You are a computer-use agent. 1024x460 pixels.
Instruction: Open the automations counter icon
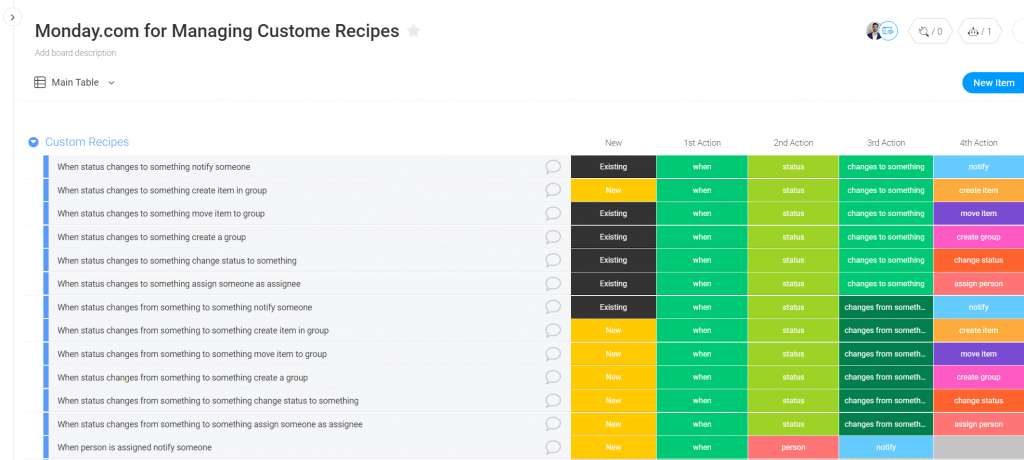(979, 31)
